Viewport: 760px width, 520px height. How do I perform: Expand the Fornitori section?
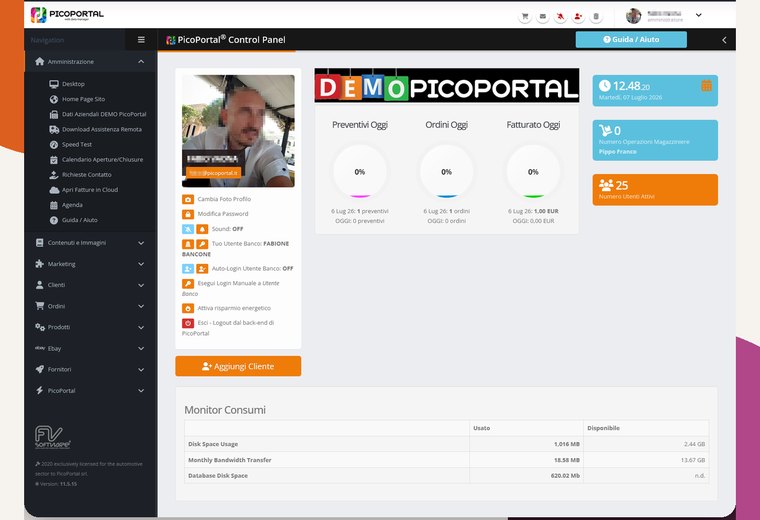(90, 369)
